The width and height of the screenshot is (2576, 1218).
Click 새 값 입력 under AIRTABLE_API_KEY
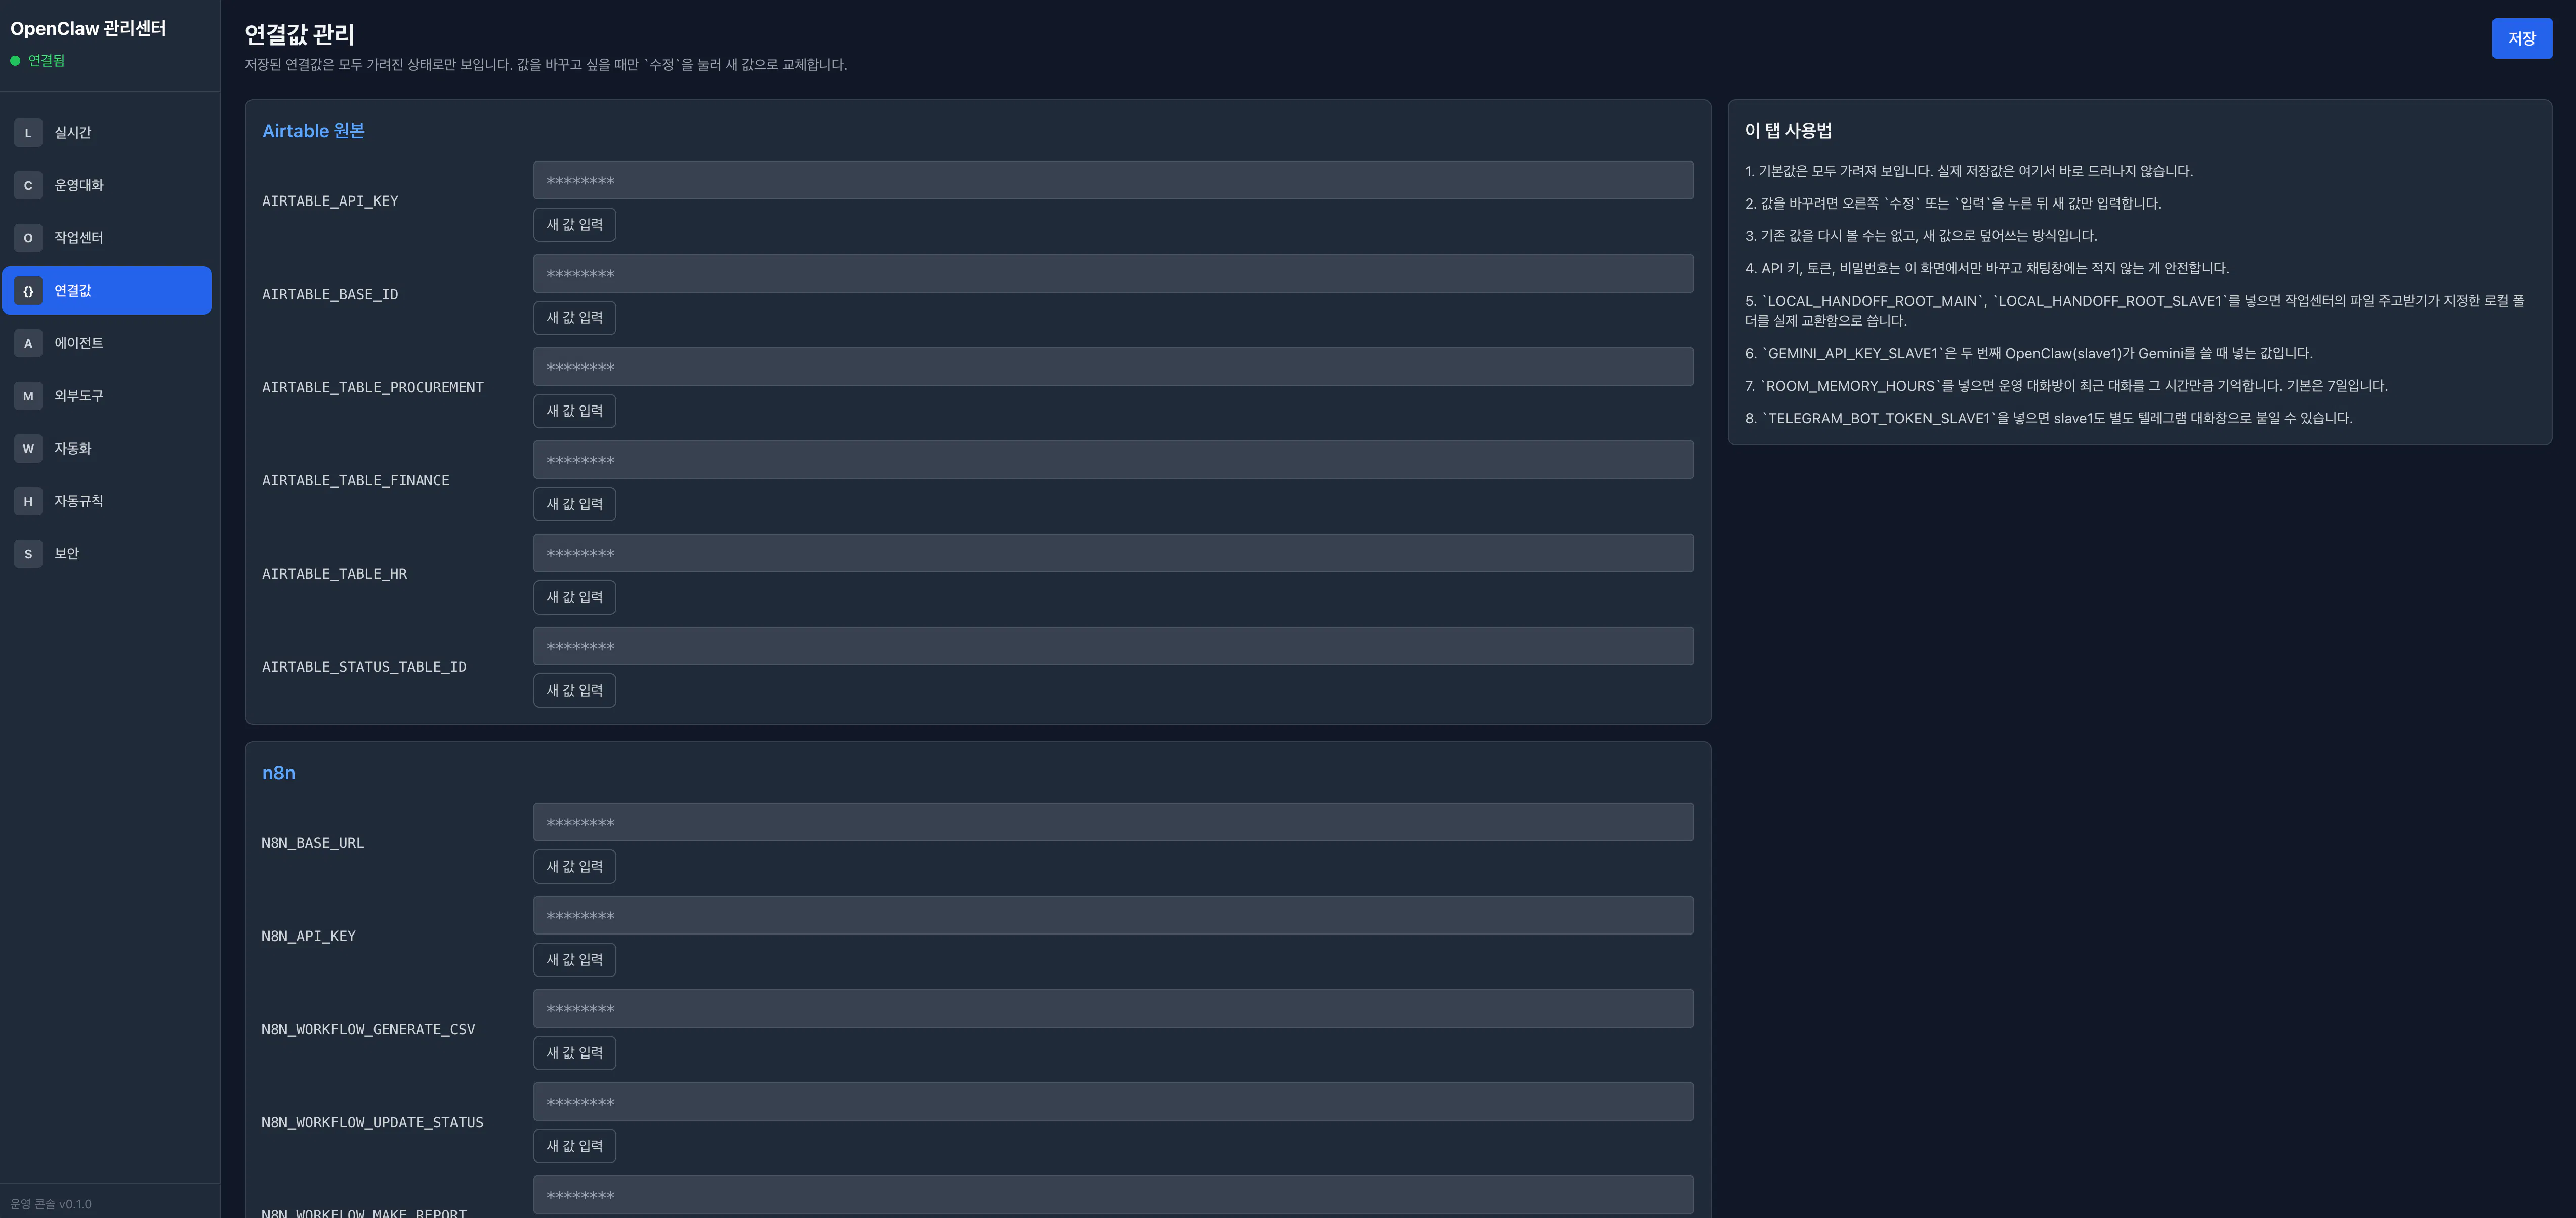(574, 225)
